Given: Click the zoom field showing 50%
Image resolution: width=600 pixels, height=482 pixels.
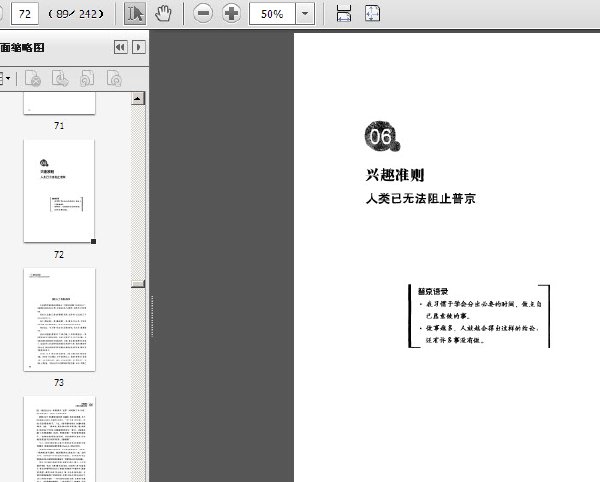Looking at the screenshot, I should [x=272, y=14].
